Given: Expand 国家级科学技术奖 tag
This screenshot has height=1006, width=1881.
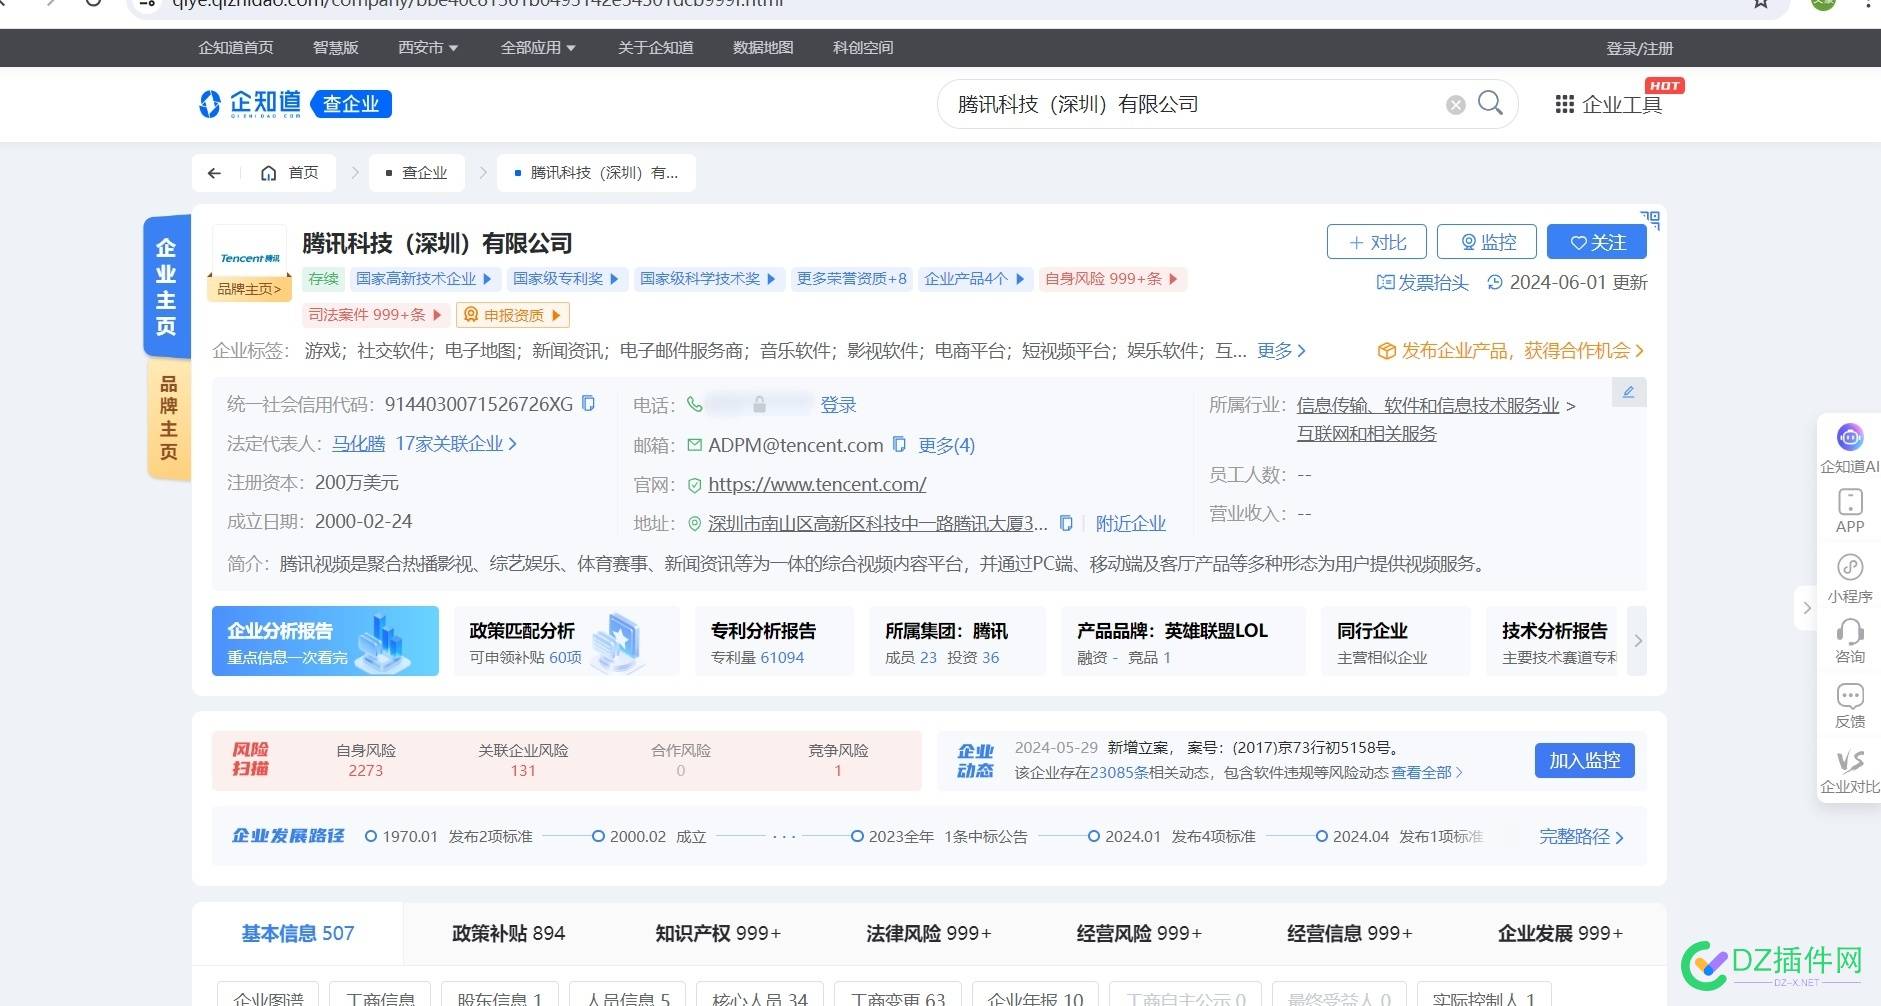Looking at the screenshot, I should 708,279.
